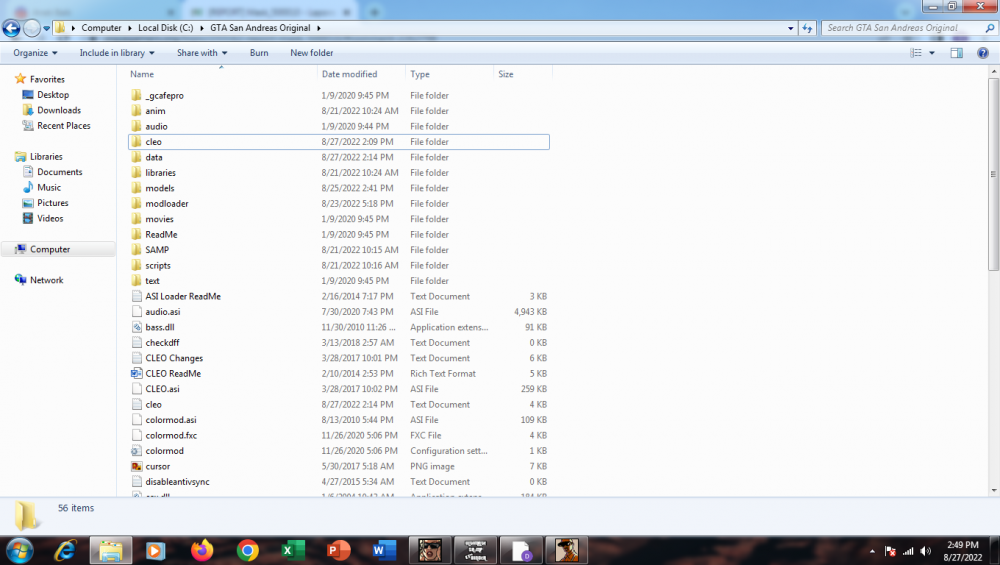This screenshot has height=565, width=1000.
Task: Select the cleo folder icon
Action: pos(136,142)
